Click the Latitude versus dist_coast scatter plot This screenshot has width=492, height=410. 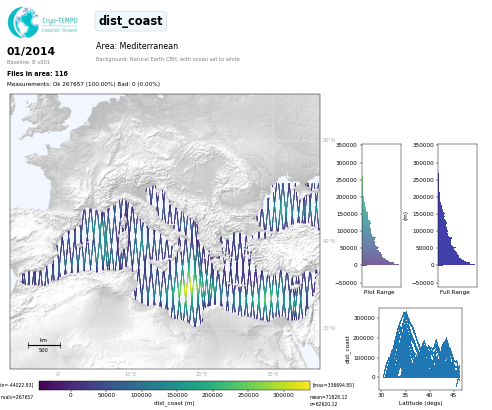tap(420, 349)
